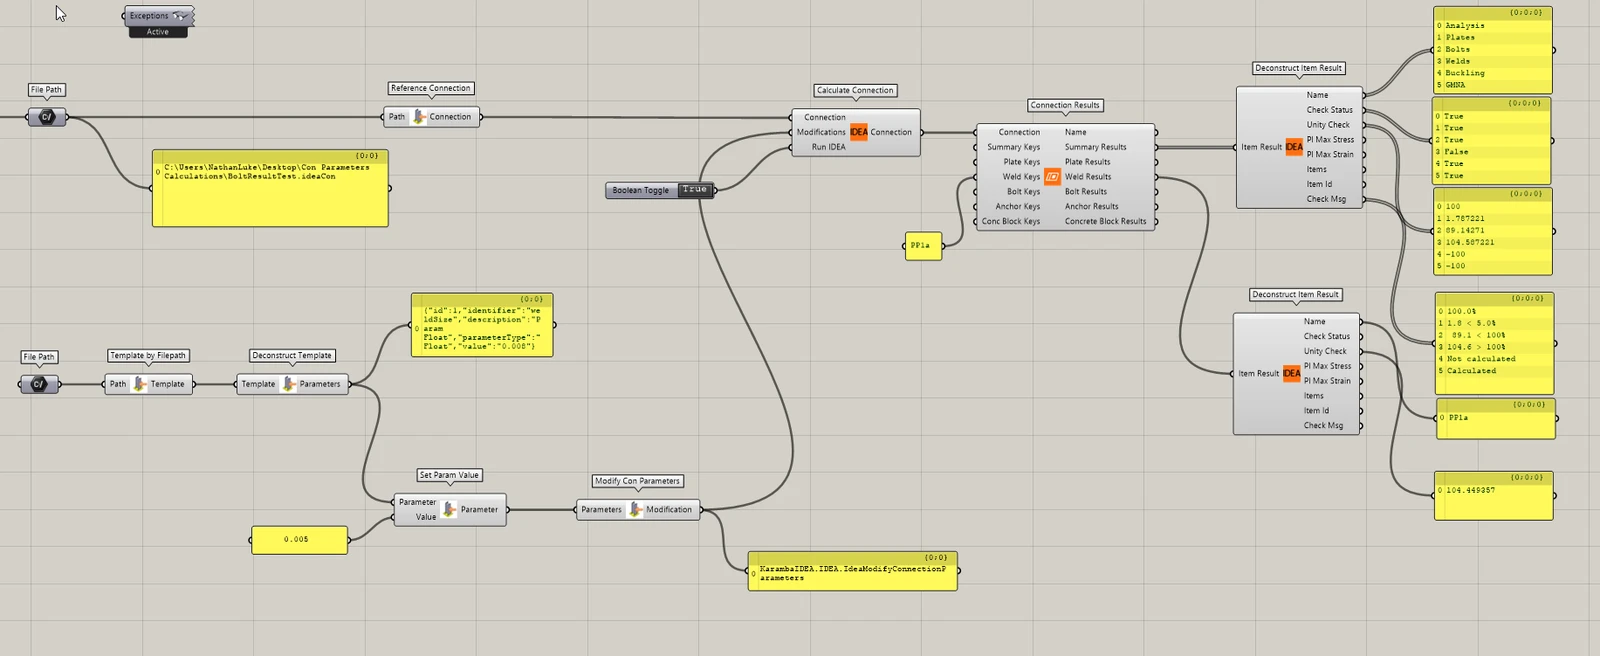Click the Reference Connection component icon
1600x656 pixels.
click(419, 117)
